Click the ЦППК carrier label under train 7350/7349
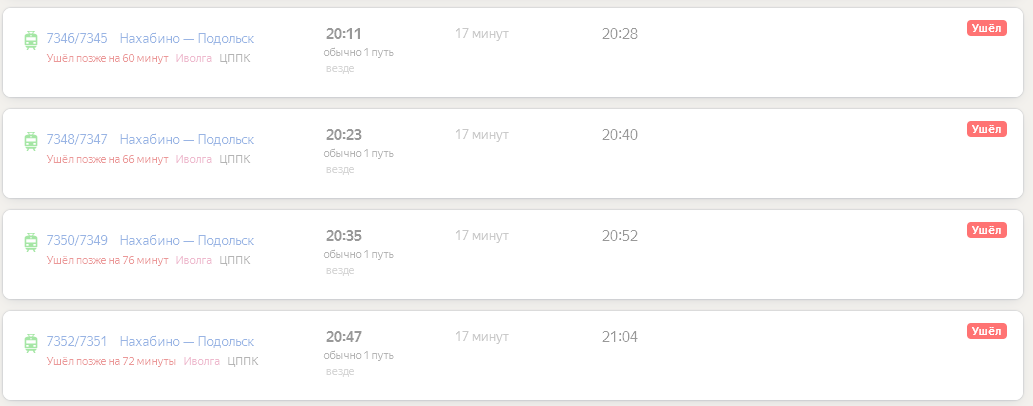 [x=235, y=260]
